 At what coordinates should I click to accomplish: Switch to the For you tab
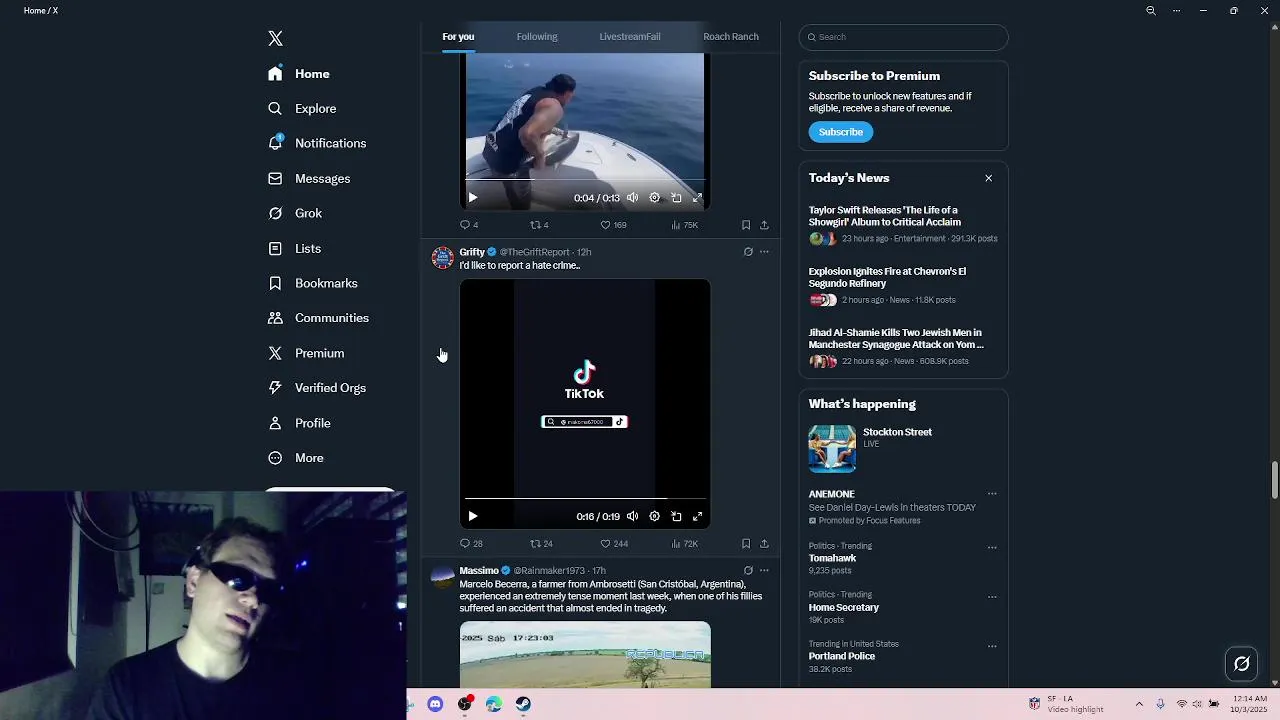(x=458, y=37)
